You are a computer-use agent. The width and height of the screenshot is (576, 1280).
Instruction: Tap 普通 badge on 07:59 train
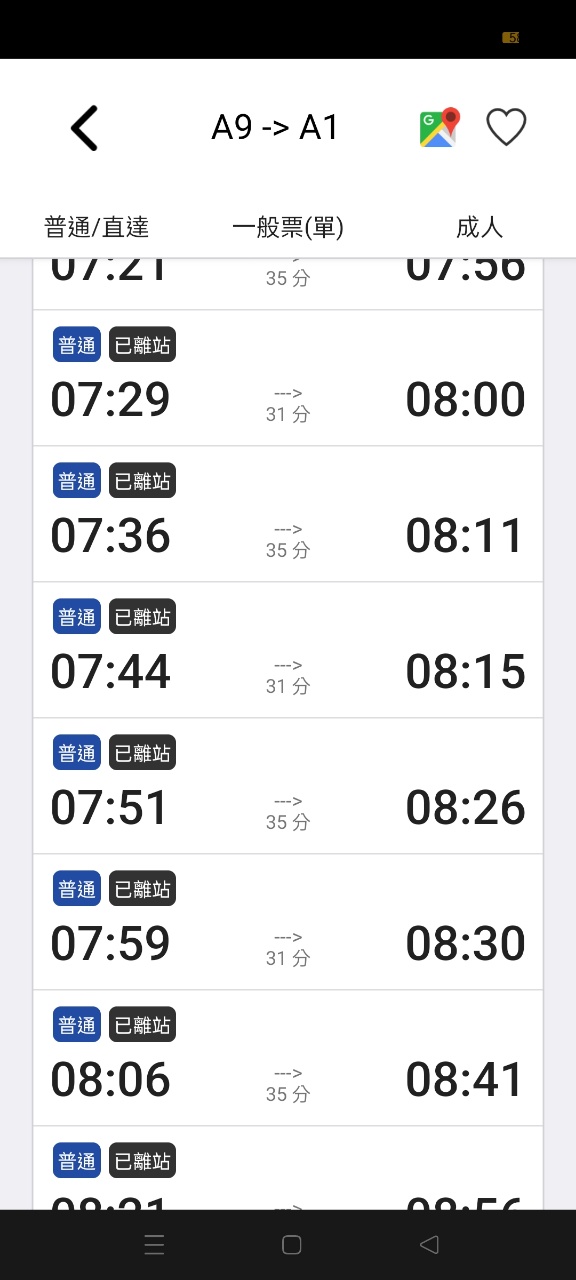(x=77, y=889)
